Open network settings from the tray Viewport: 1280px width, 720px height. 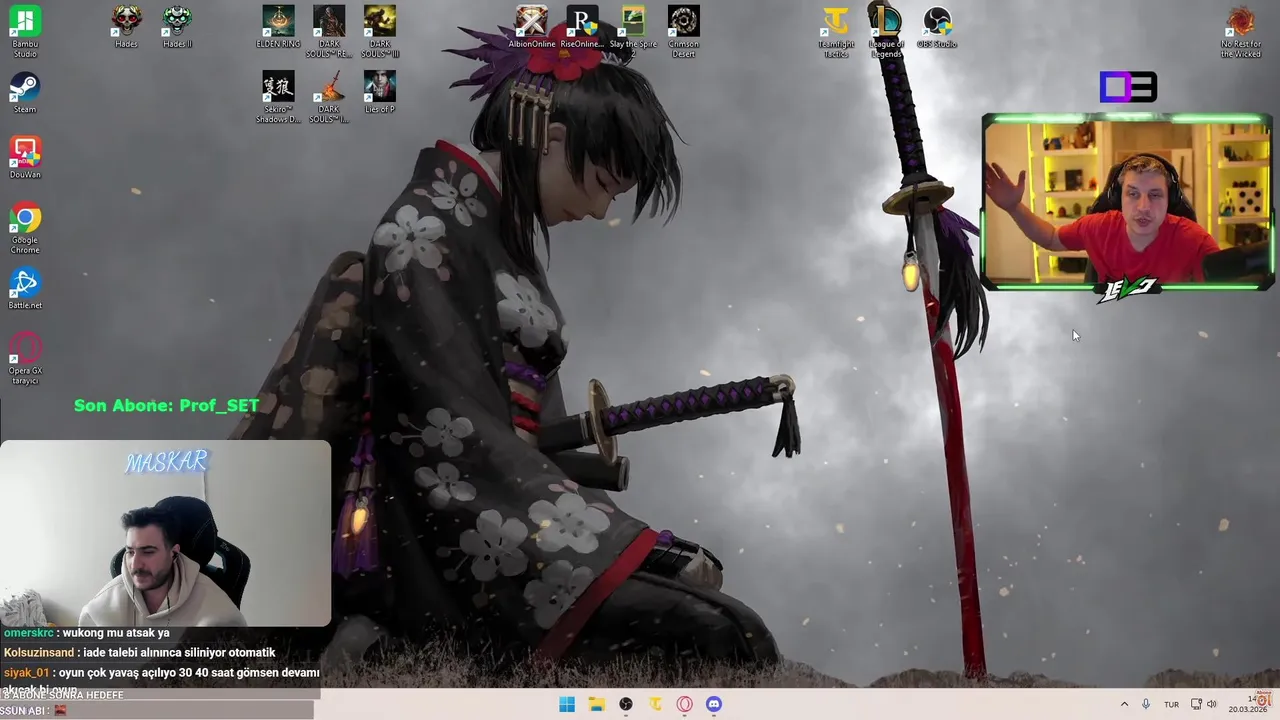tap(1196, 704)
